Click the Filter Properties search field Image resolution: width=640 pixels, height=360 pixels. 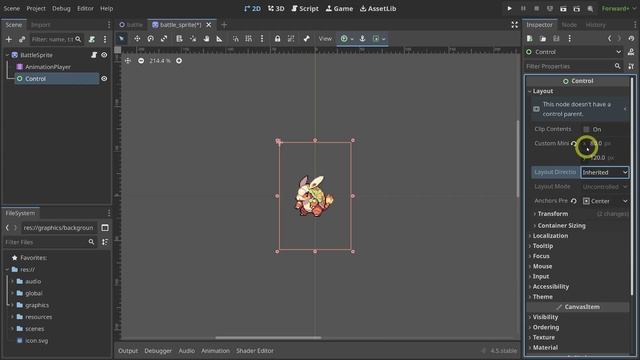click(573, 66)
